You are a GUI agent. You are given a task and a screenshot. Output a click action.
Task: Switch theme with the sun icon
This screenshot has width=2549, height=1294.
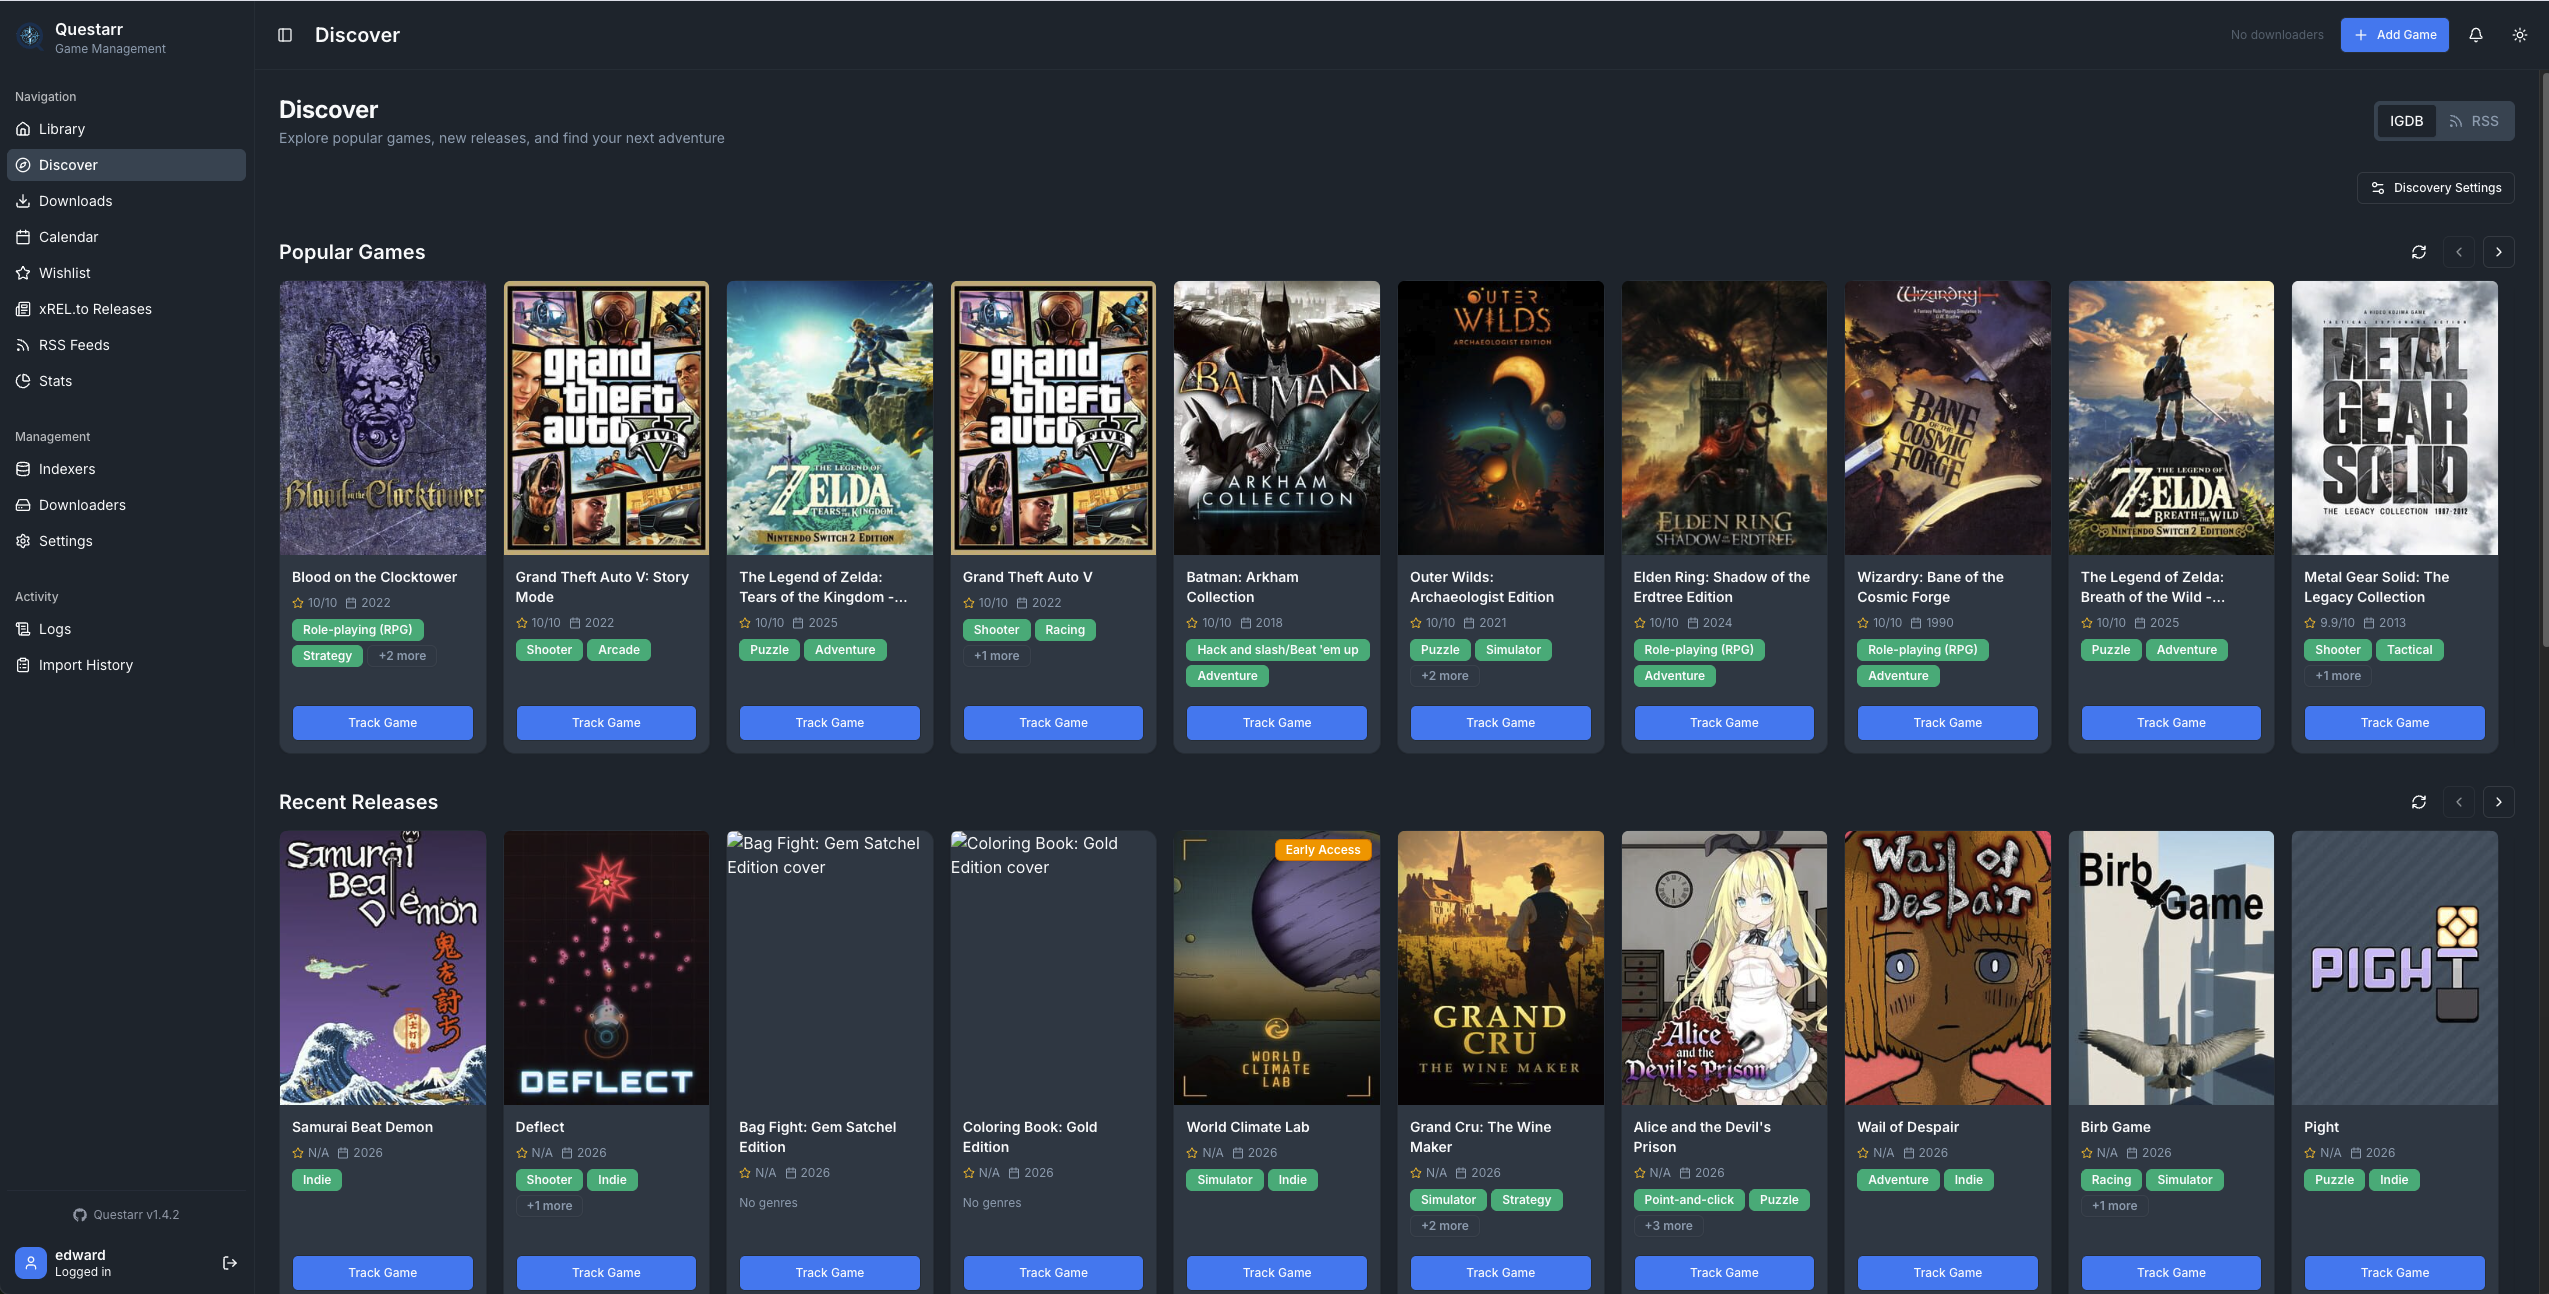click(x=2520, y=35)
